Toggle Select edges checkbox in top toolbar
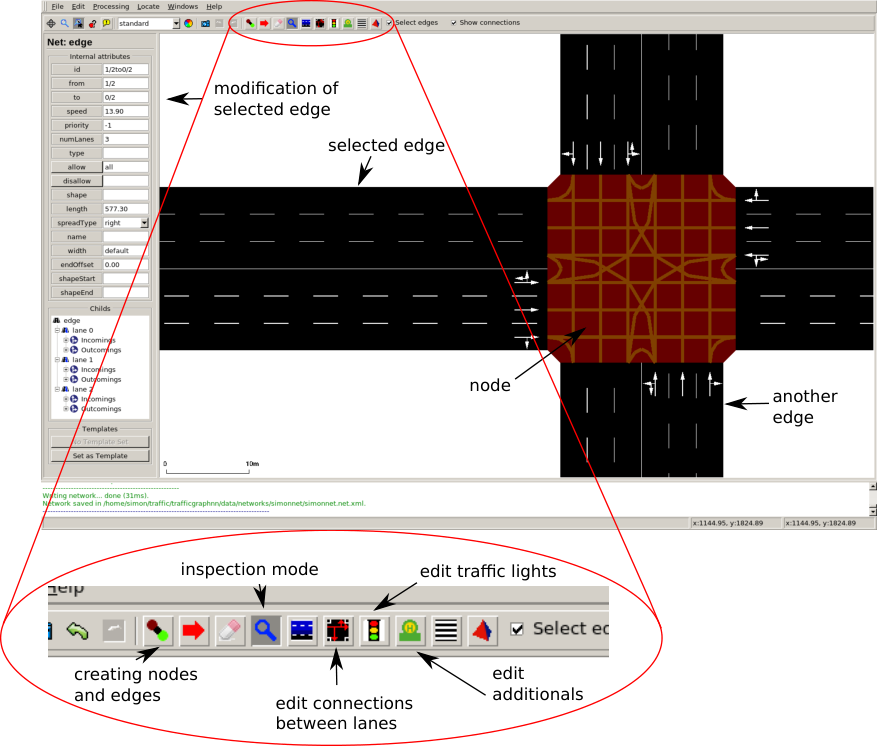This screenshot has width=877, height=747. (389, 23)
